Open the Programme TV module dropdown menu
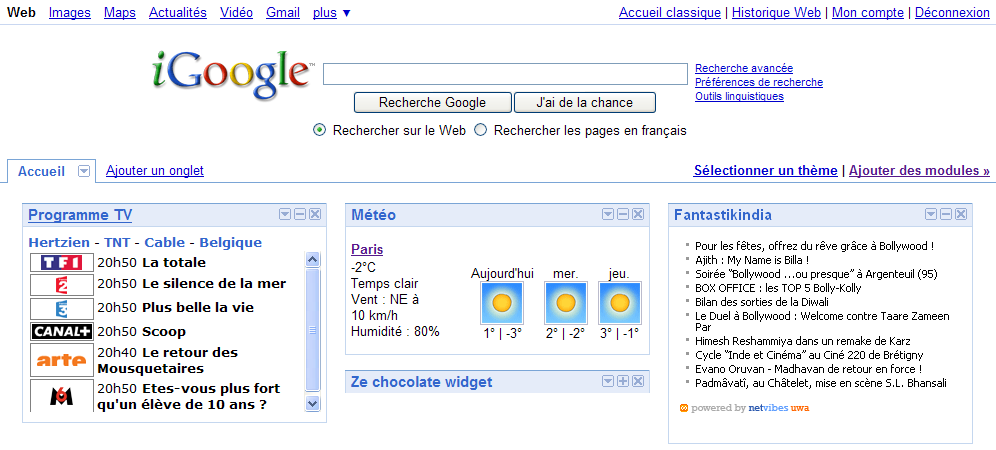 pos(285,214)
